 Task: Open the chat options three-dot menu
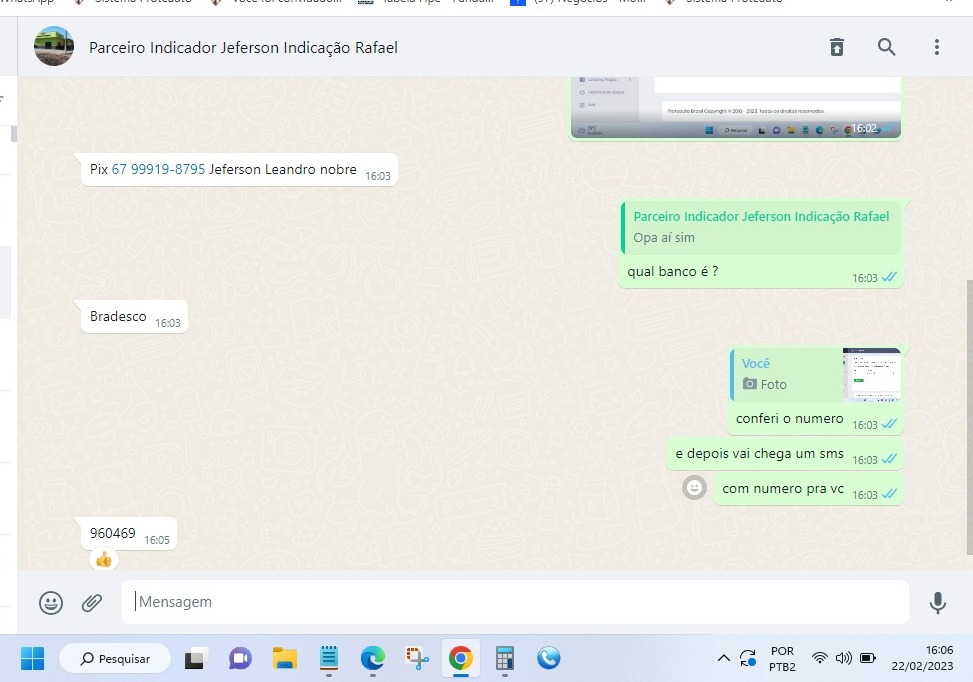pyautogui.click(x=937, y=47)
